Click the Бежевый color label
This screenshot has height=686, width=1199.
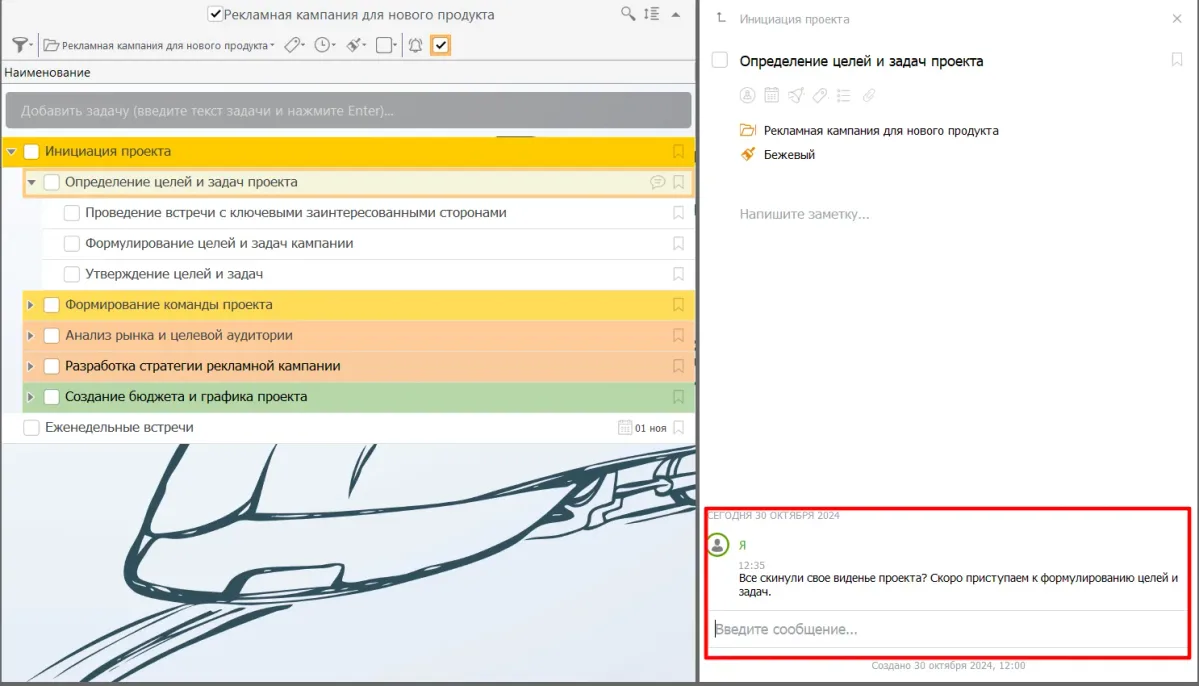click(789, 155)
